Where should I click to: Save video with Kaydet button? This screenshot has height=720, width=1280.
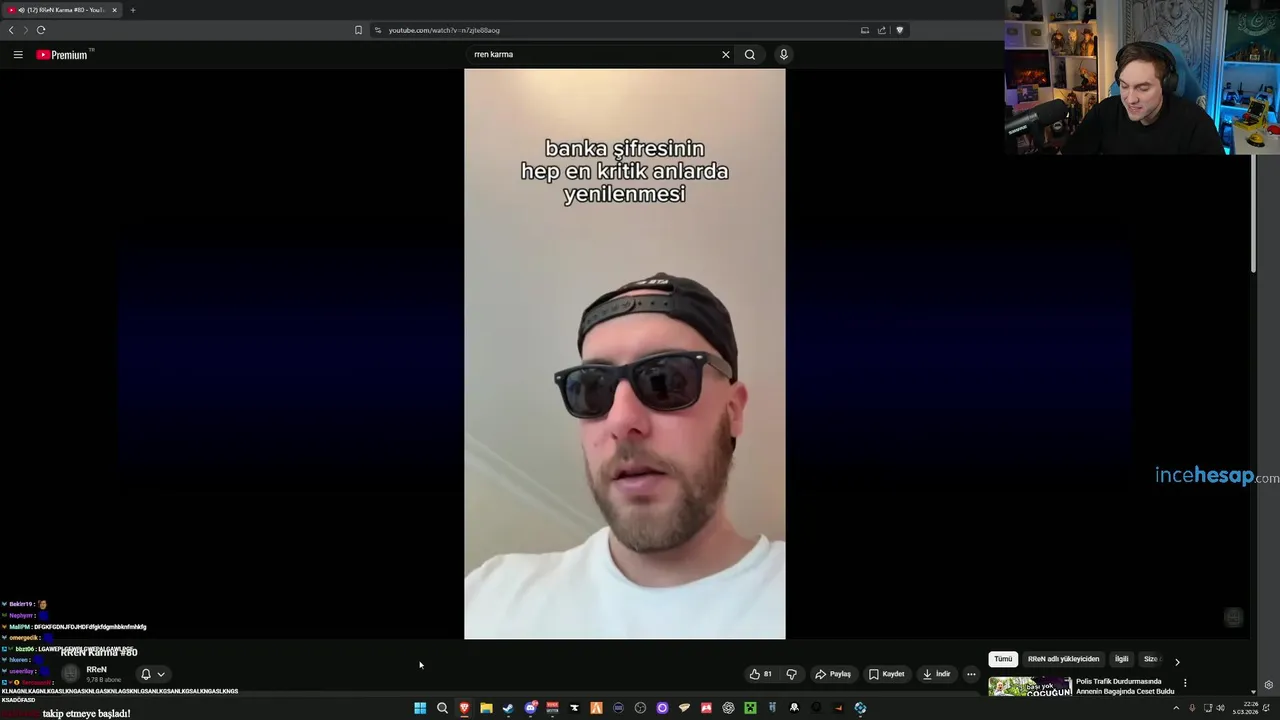(887, 674)
